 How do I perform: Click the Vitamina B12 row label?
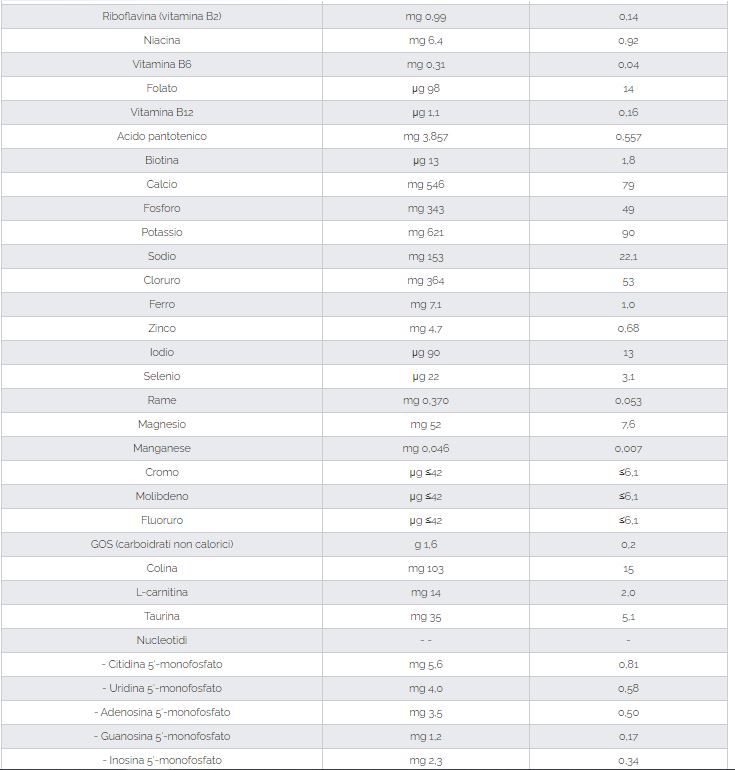point(162,113)
